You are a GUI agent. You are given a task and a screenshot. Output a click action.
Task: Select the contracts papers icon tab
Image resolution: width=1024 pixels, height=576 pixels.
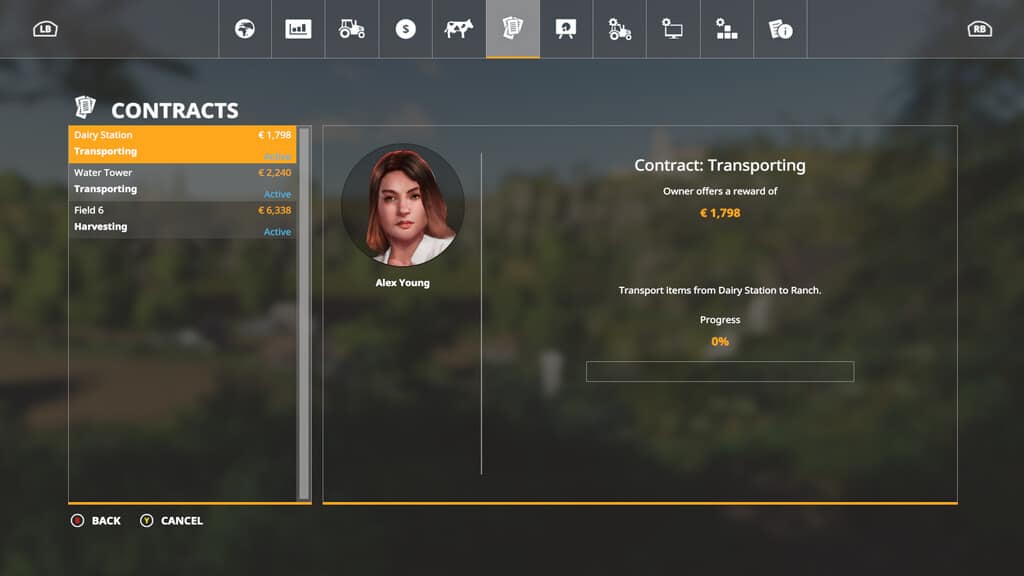coord(513,29)
